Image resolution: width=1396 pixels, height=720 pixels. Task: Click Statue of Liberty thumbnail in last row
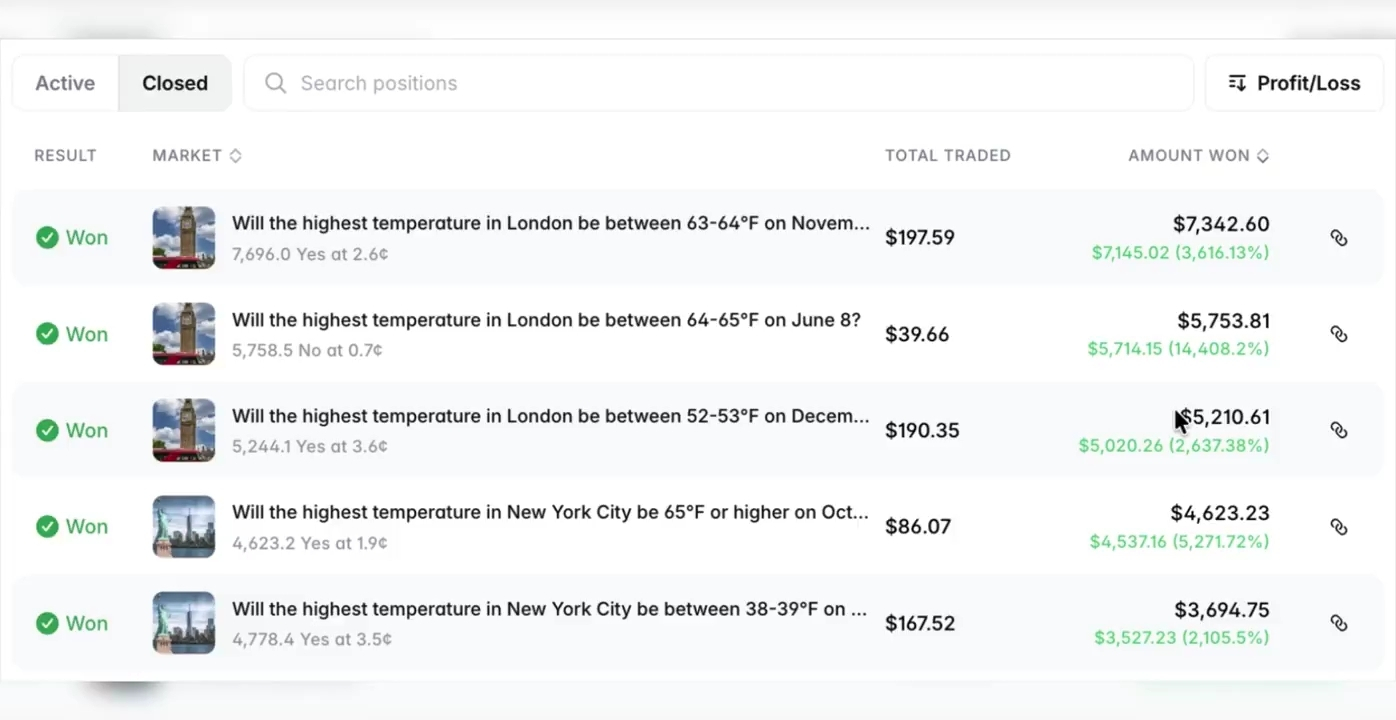(x=184, y=623)
